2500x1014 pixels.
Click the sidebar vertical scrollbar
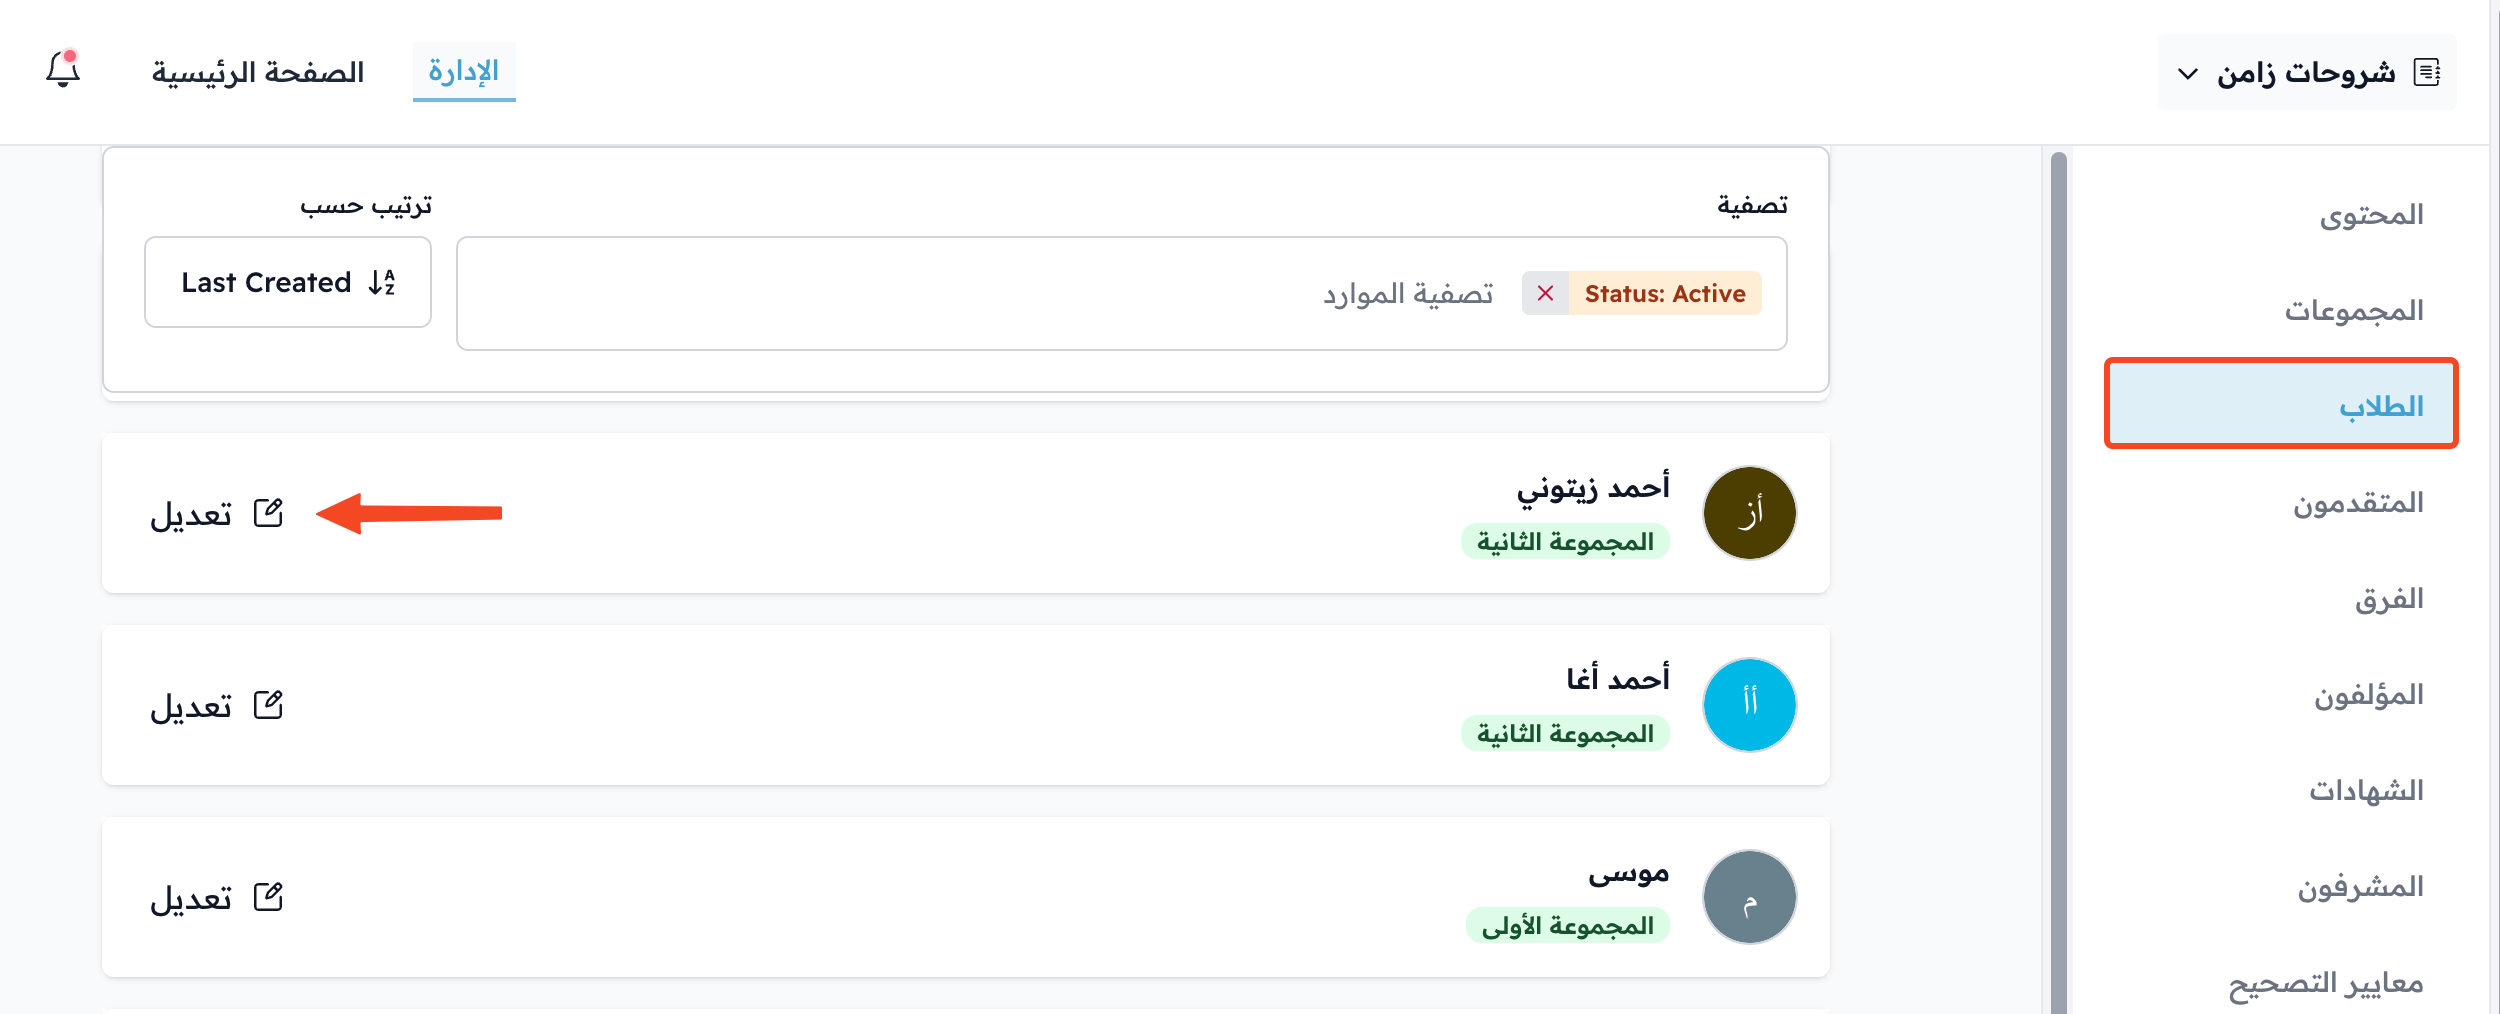[2059, 582]
